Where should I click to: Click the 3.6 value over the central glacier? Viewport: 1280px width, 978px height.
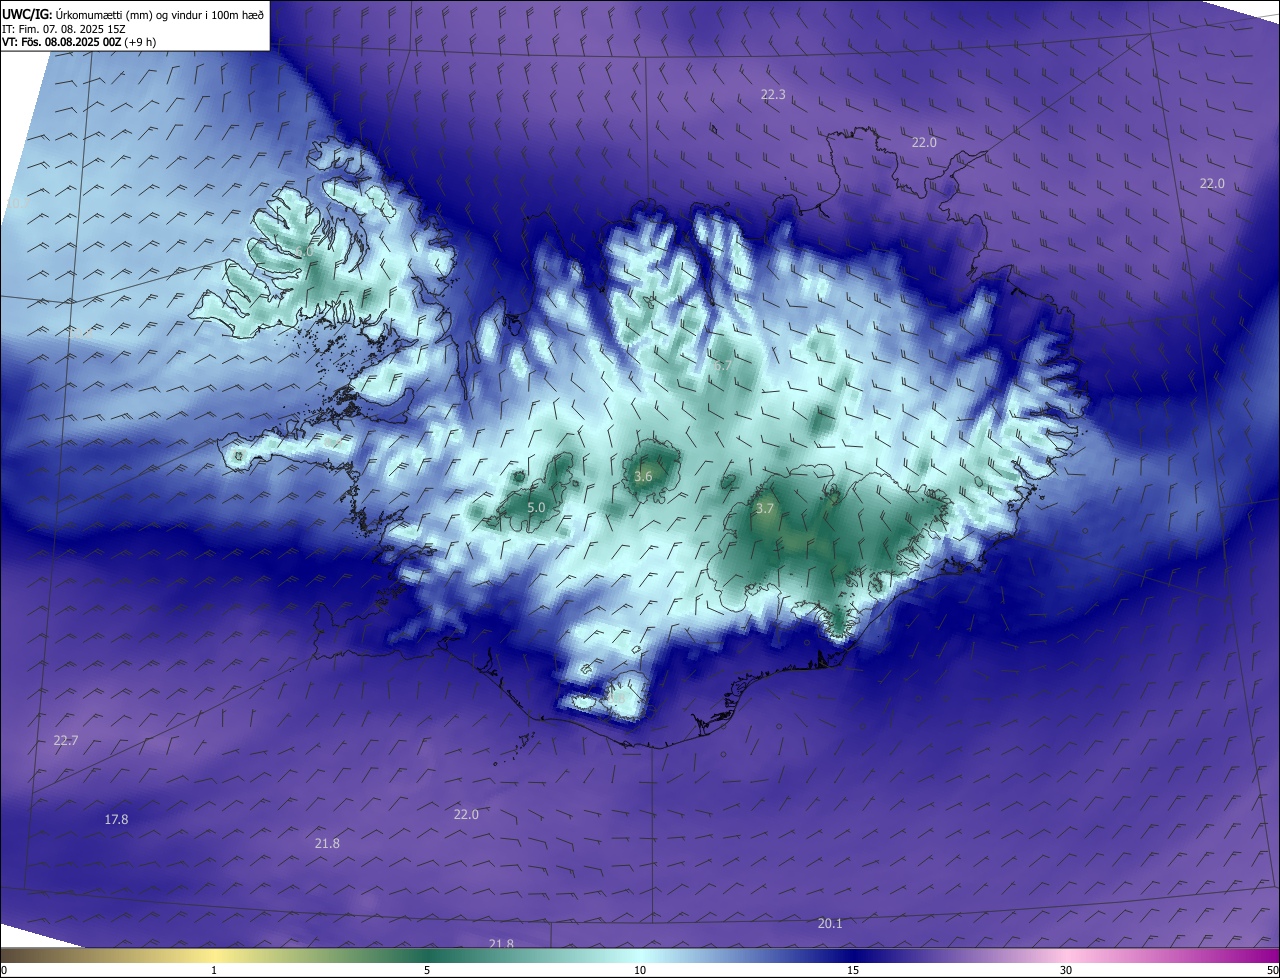(643, 477)
